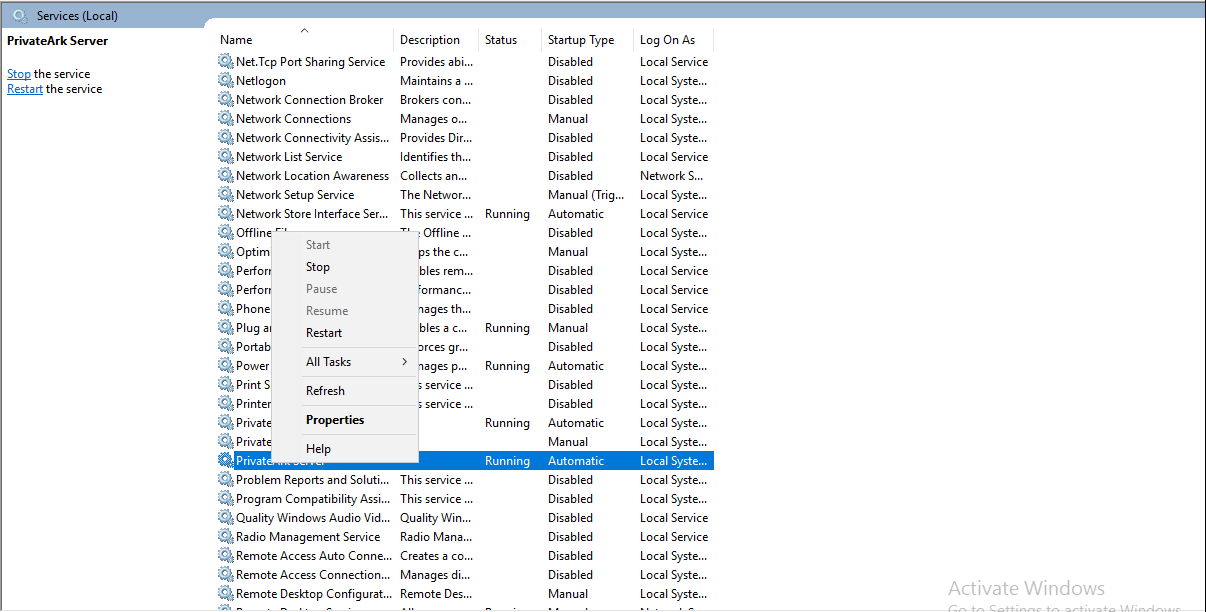Viewport: 1206px width, 612px height.
Task: Click the Radio Management Service gear icon
Action: 224,536
